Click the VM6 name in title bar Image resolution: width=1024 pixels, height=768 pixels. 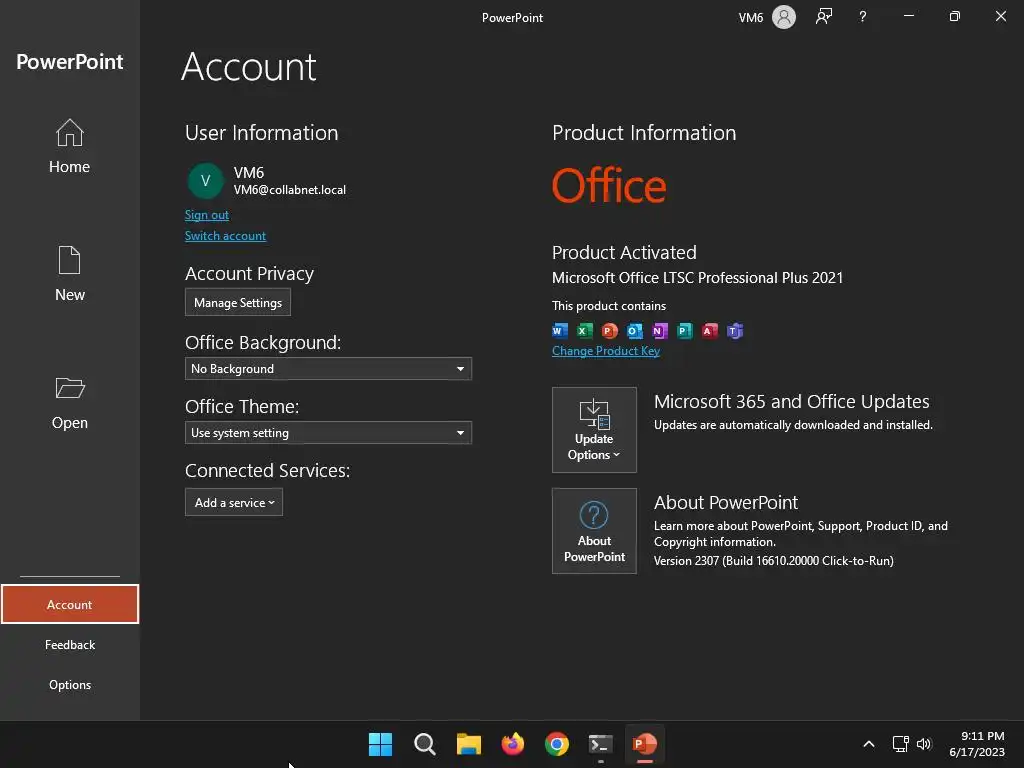point(751,18)
